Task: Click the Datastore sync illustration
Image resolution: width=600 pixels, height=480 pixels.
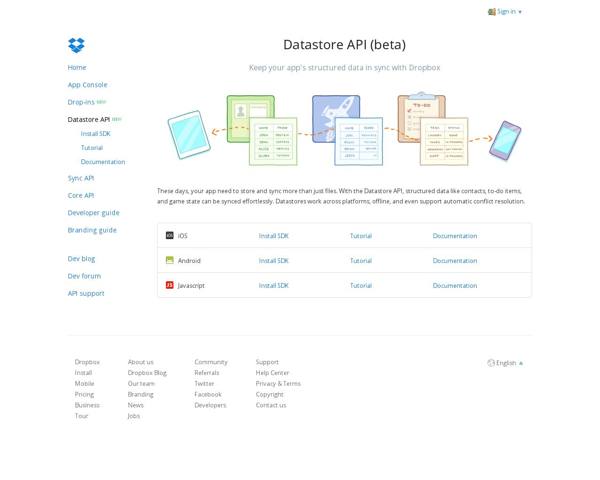Action: click(x=344, y=130)
